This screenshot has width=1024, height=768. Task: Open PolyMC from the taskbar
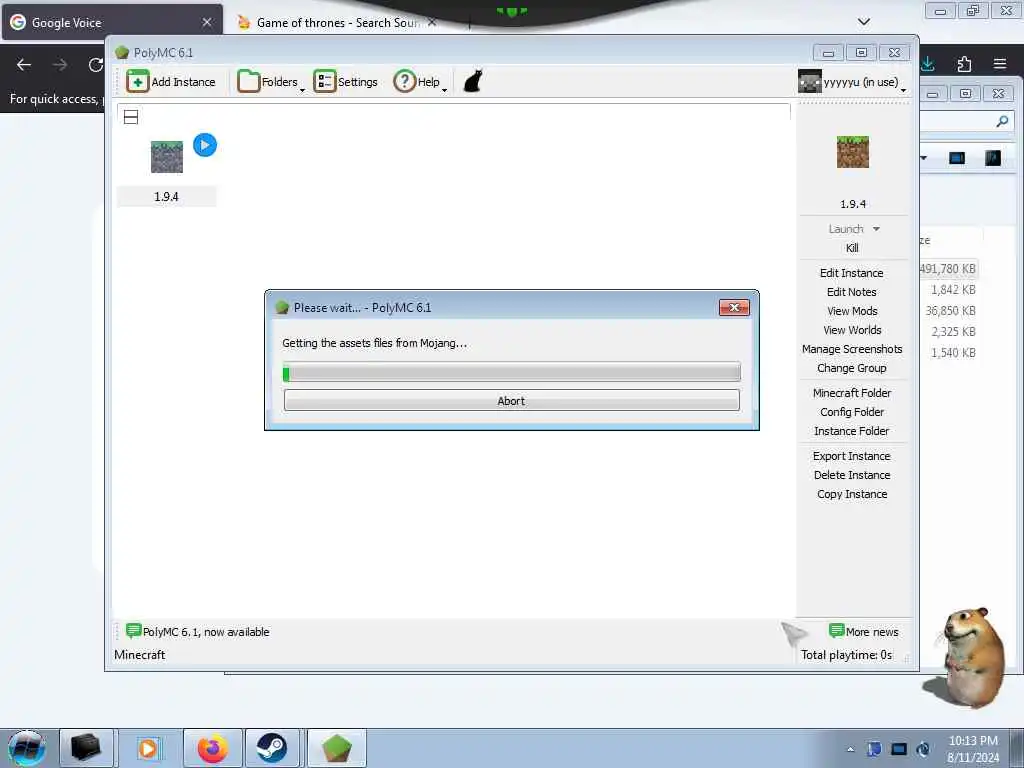click(336, 748)
